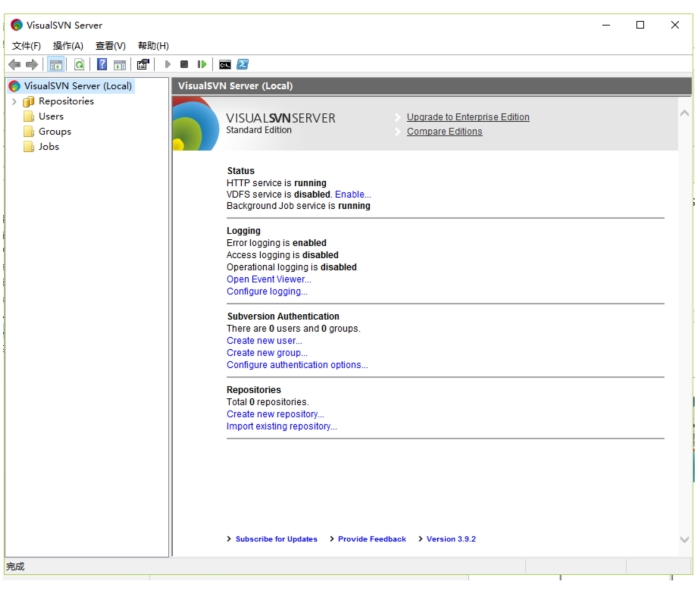This screenshot has height=593, width=698.
Task: Click the Create new group... link
Action: pyautogui.click(x=267, y=353)
